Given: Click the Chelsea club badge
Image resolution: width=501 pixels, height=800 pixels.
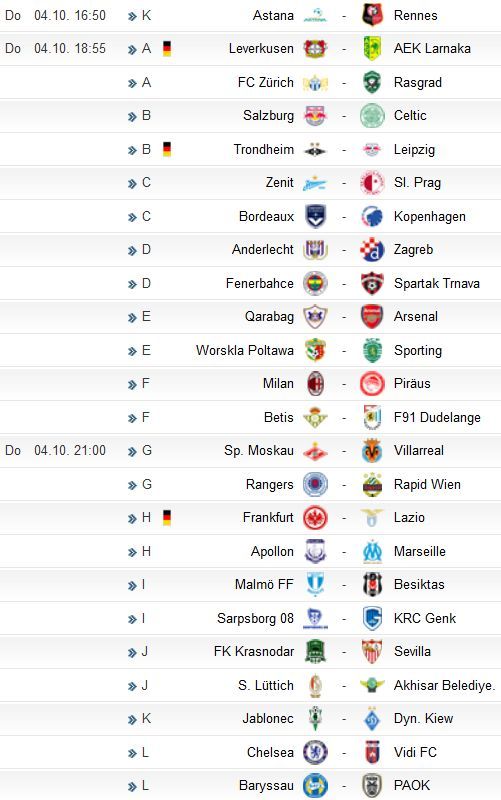Looking at the screenshot, I should tap(315, 753).
